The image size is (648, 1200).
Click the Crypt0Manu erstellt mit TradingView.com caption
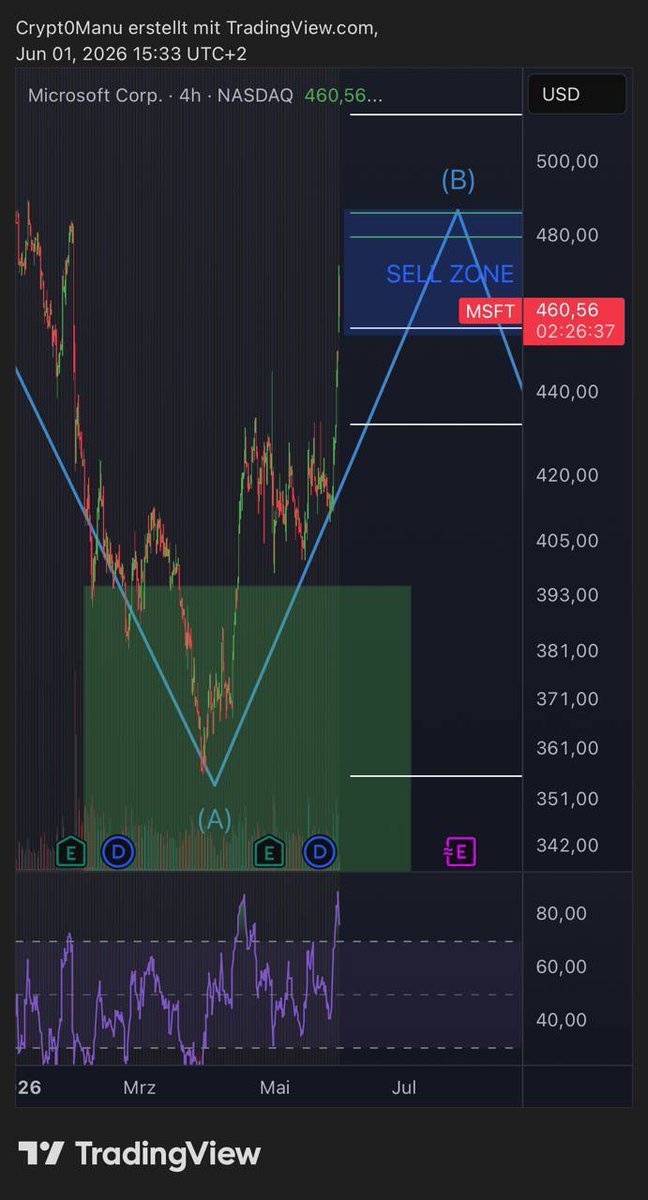197,30
